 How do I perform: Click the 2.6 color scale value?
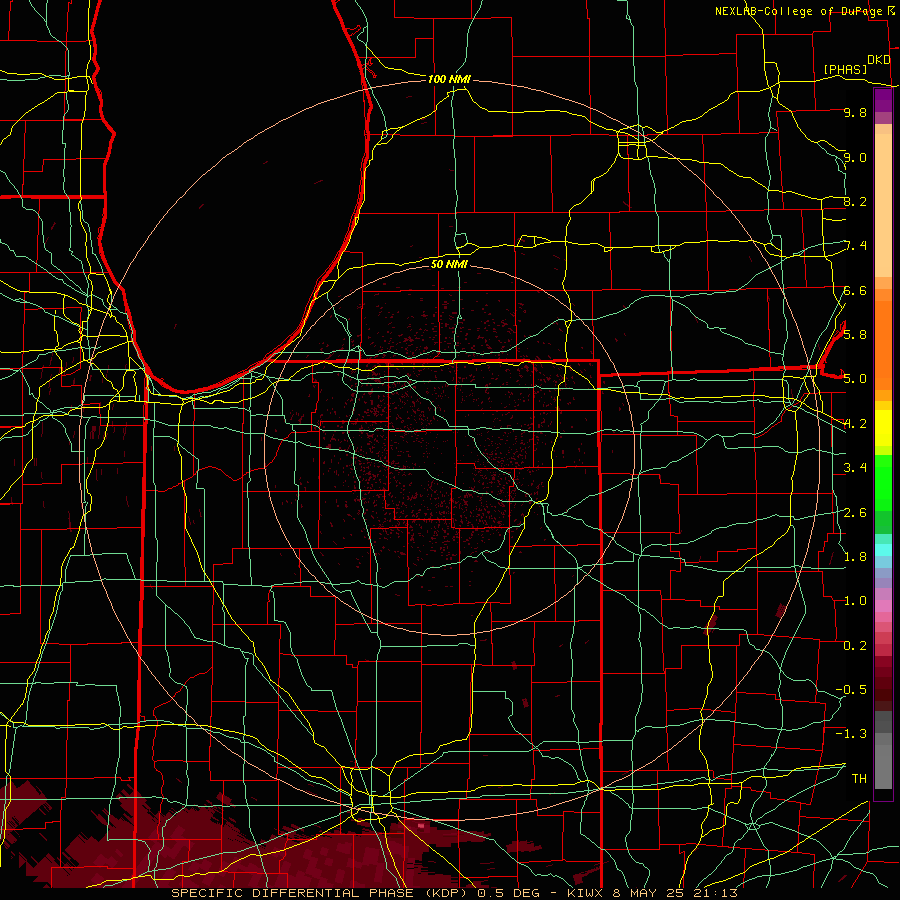[855, 513]
